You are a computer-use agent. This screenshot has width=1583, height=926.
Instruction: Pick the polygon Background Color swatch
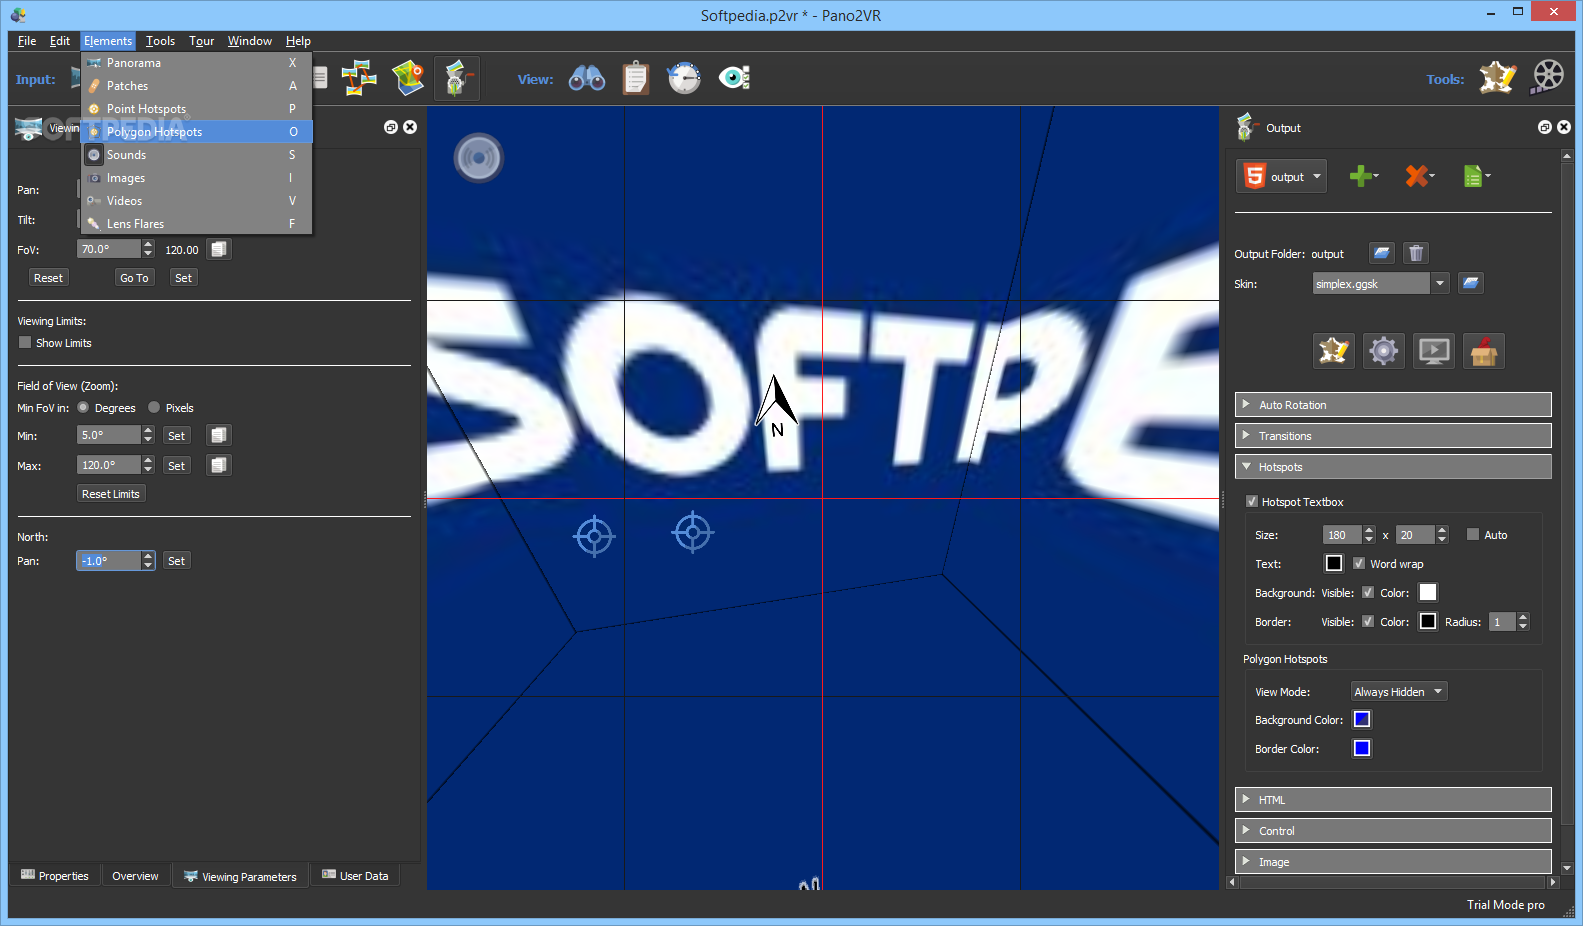pyautogui.click(x=1362, y=719)
